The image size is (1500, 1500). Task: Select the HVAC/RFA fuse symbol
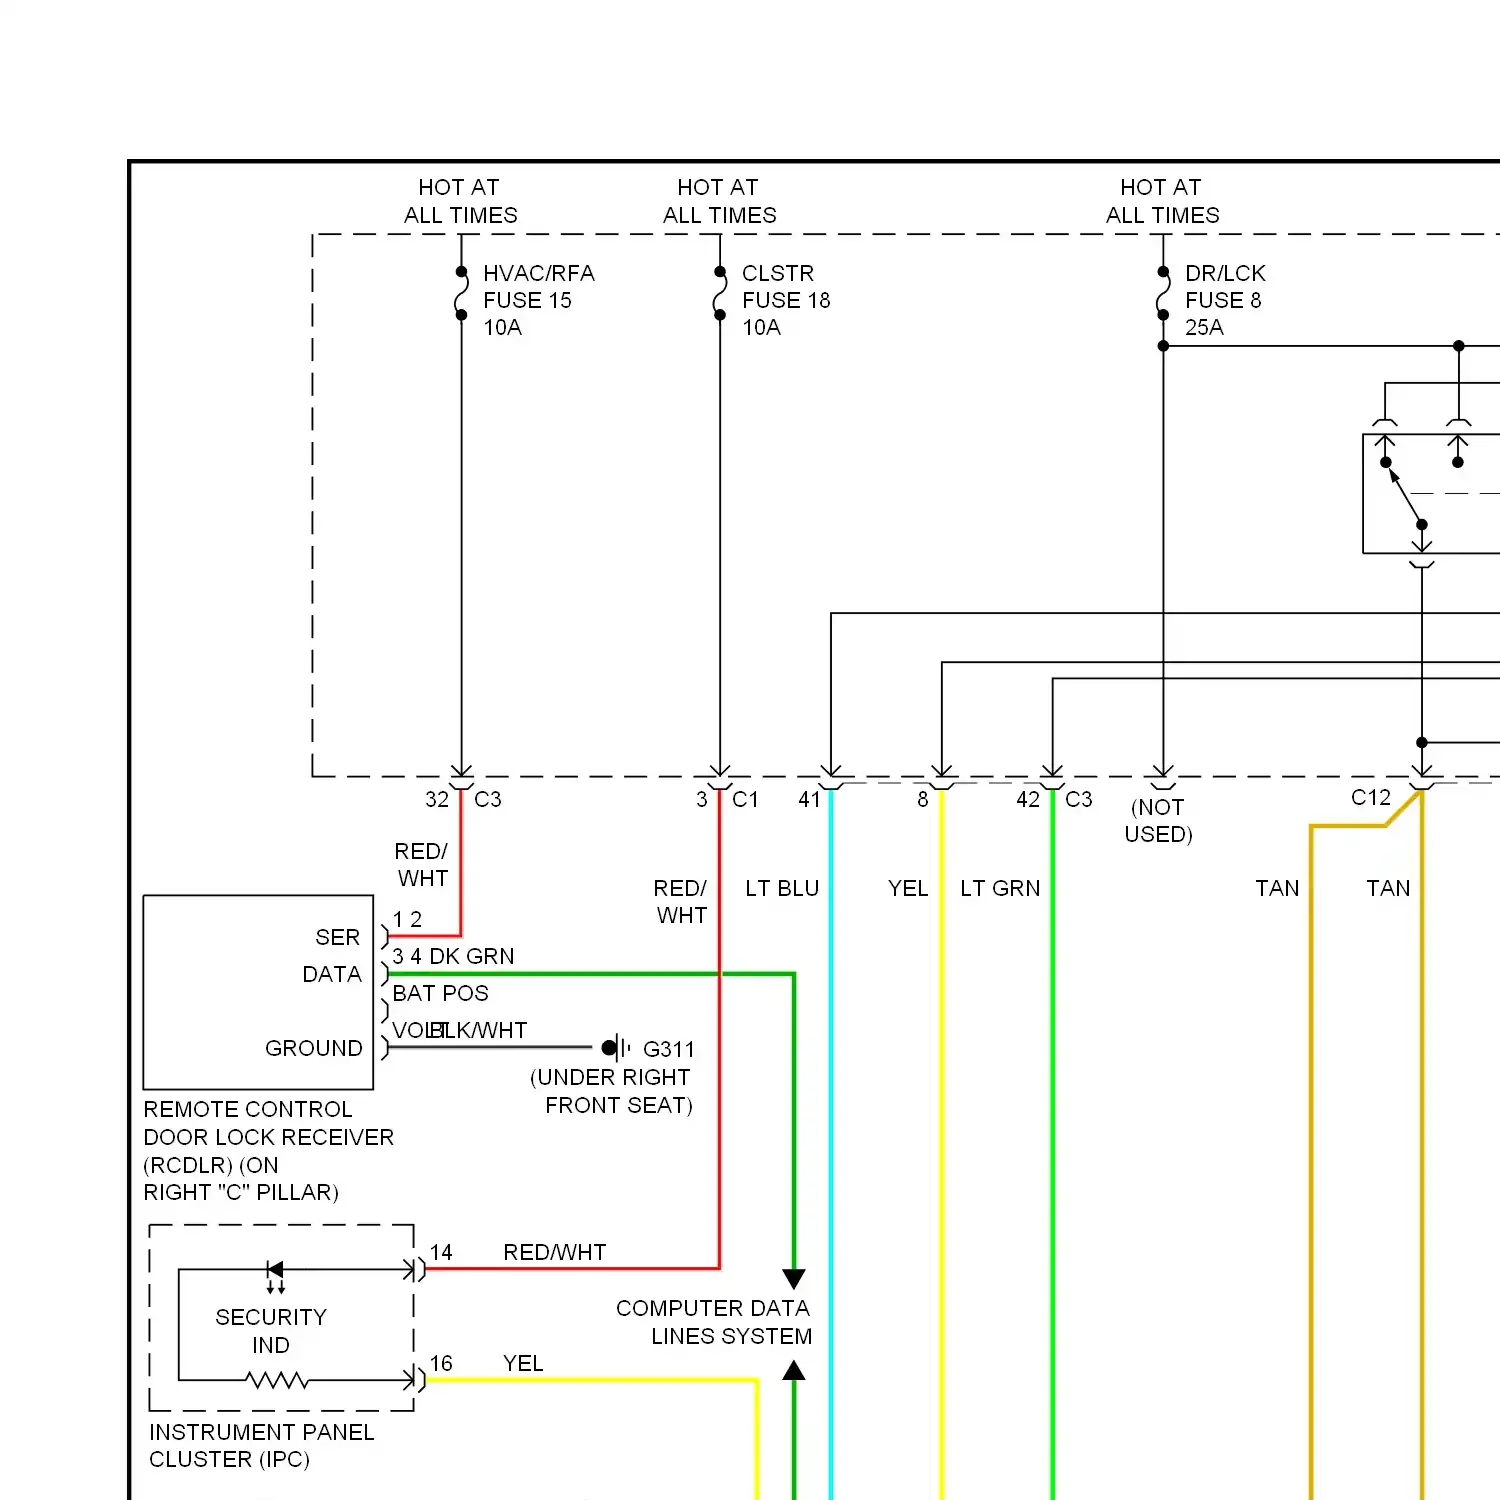[461, 293]
